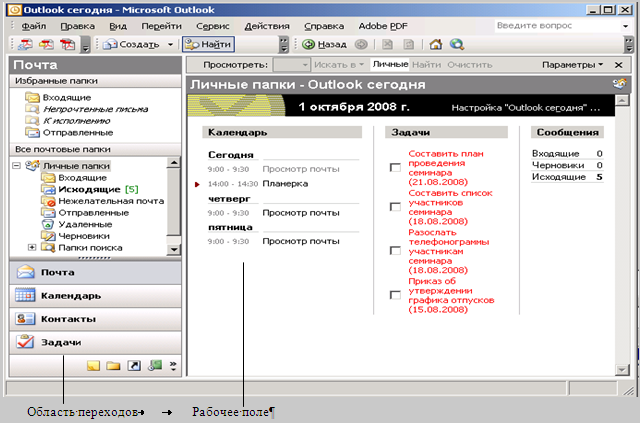Click the third Adobe PDF folder convert icon
Image resolution: width=640 pixels, height=423 pixels.
click(67, 44)
